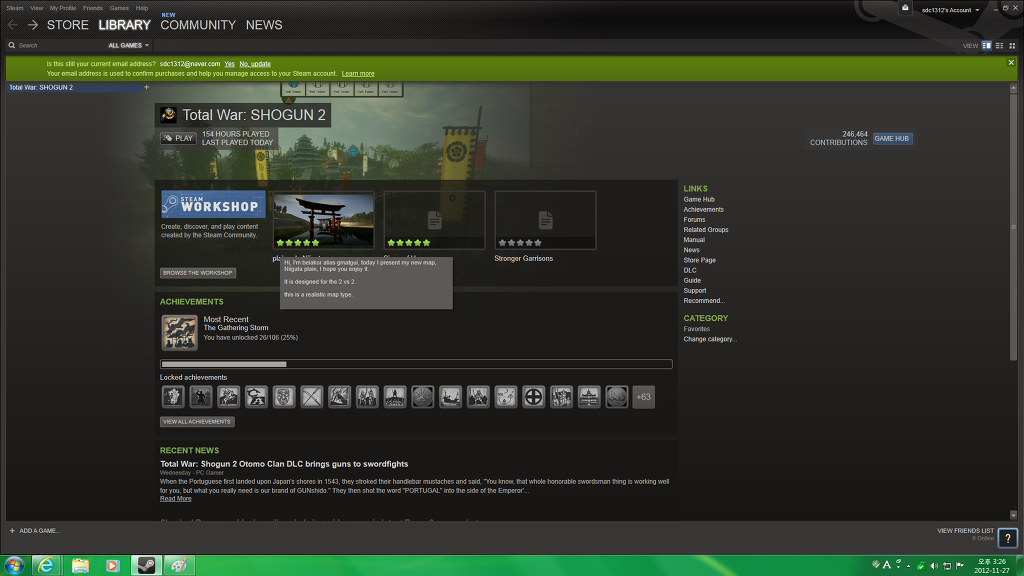Viewport: 1024px width, 576px height.
Task: Switch to the grid view icon
Action: coord(1011,46)
